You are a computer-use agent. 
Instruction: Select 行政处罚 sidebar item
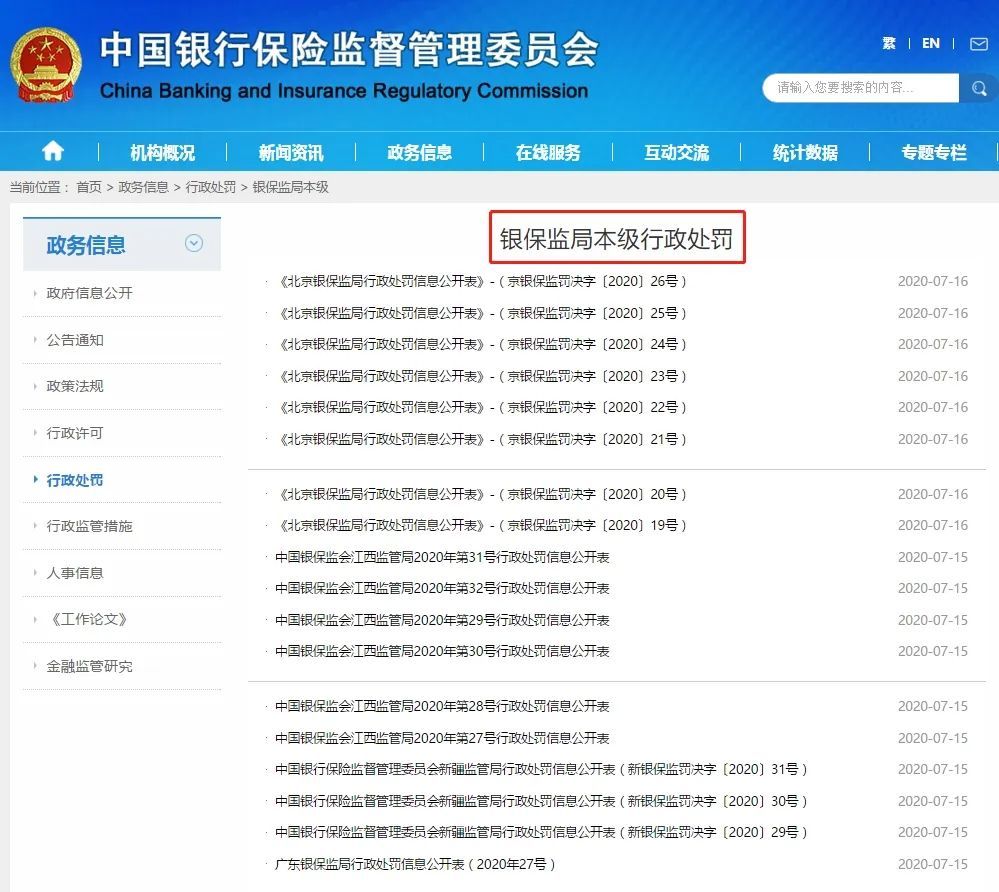click(x=75, y=480)
